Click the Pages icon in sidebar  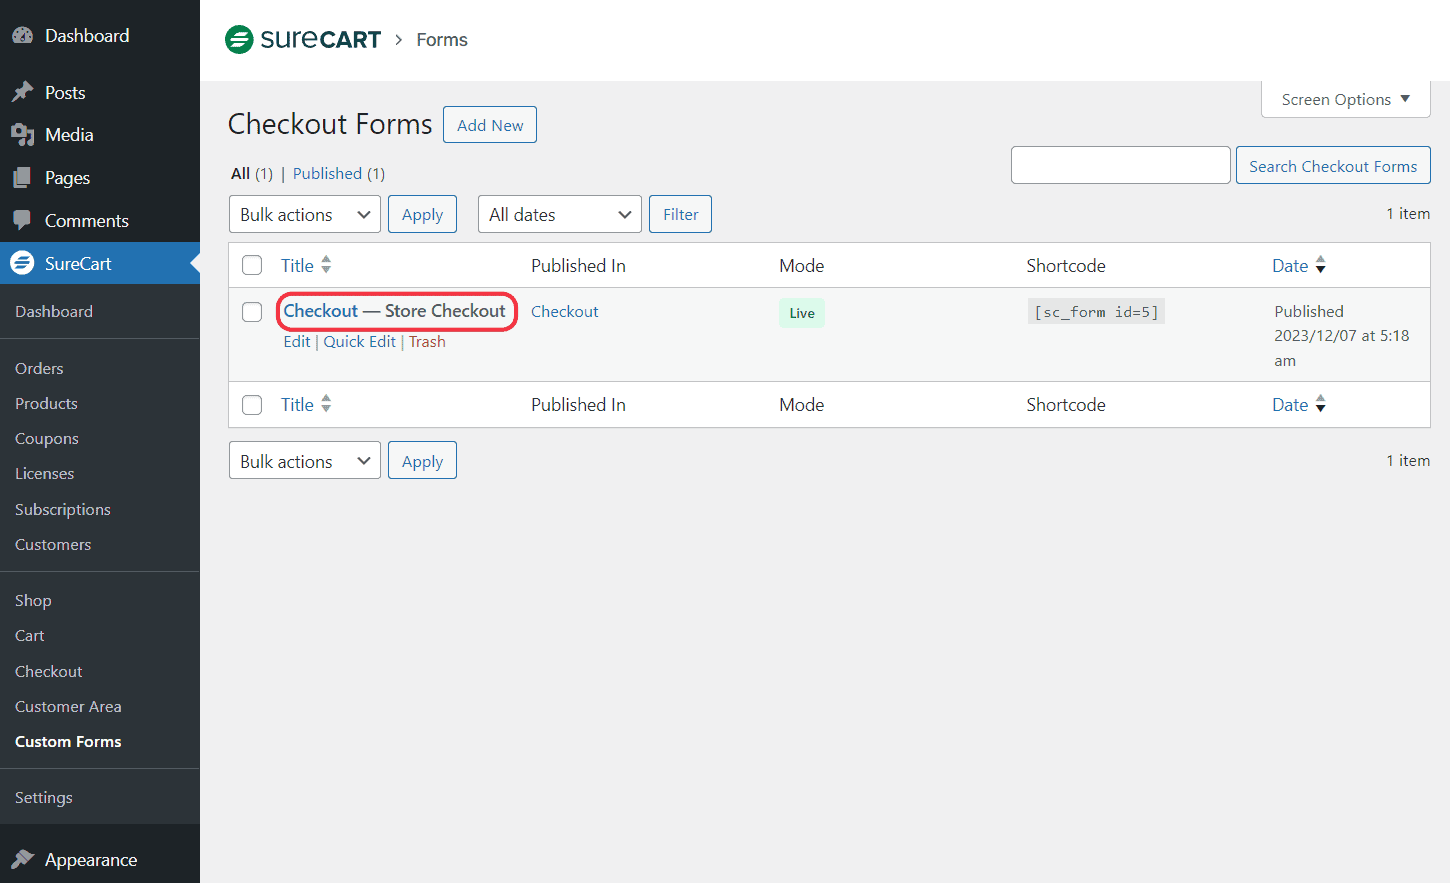(22, 178)
